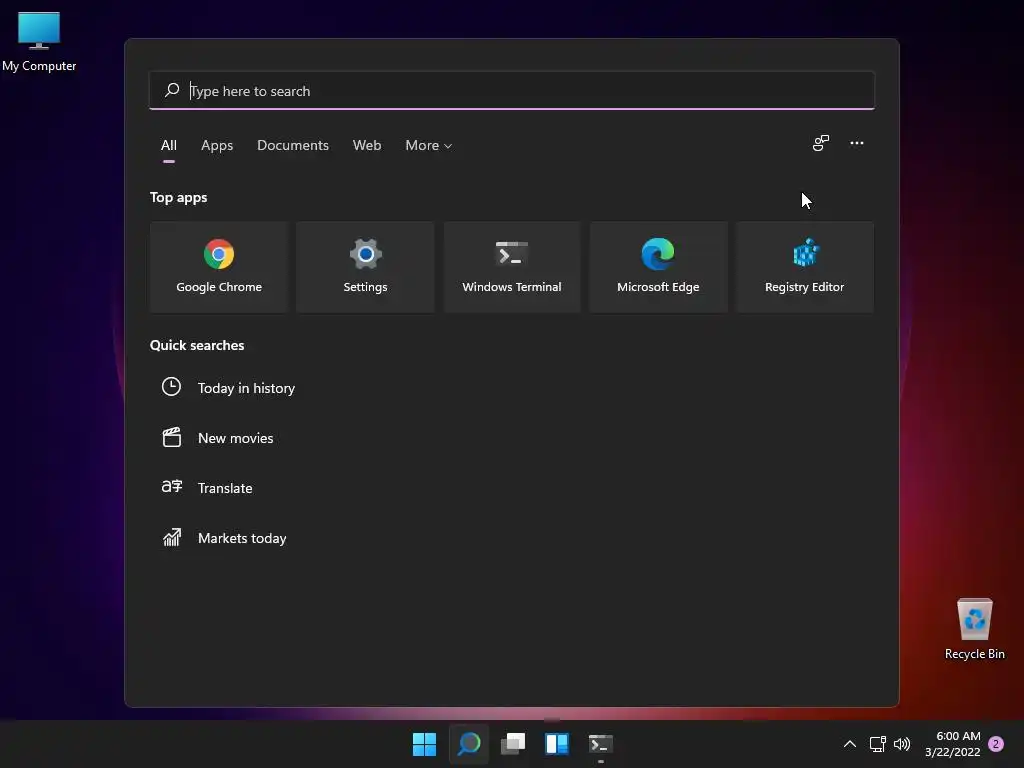Launch Microsoft Edge tile

click(658, 266)
